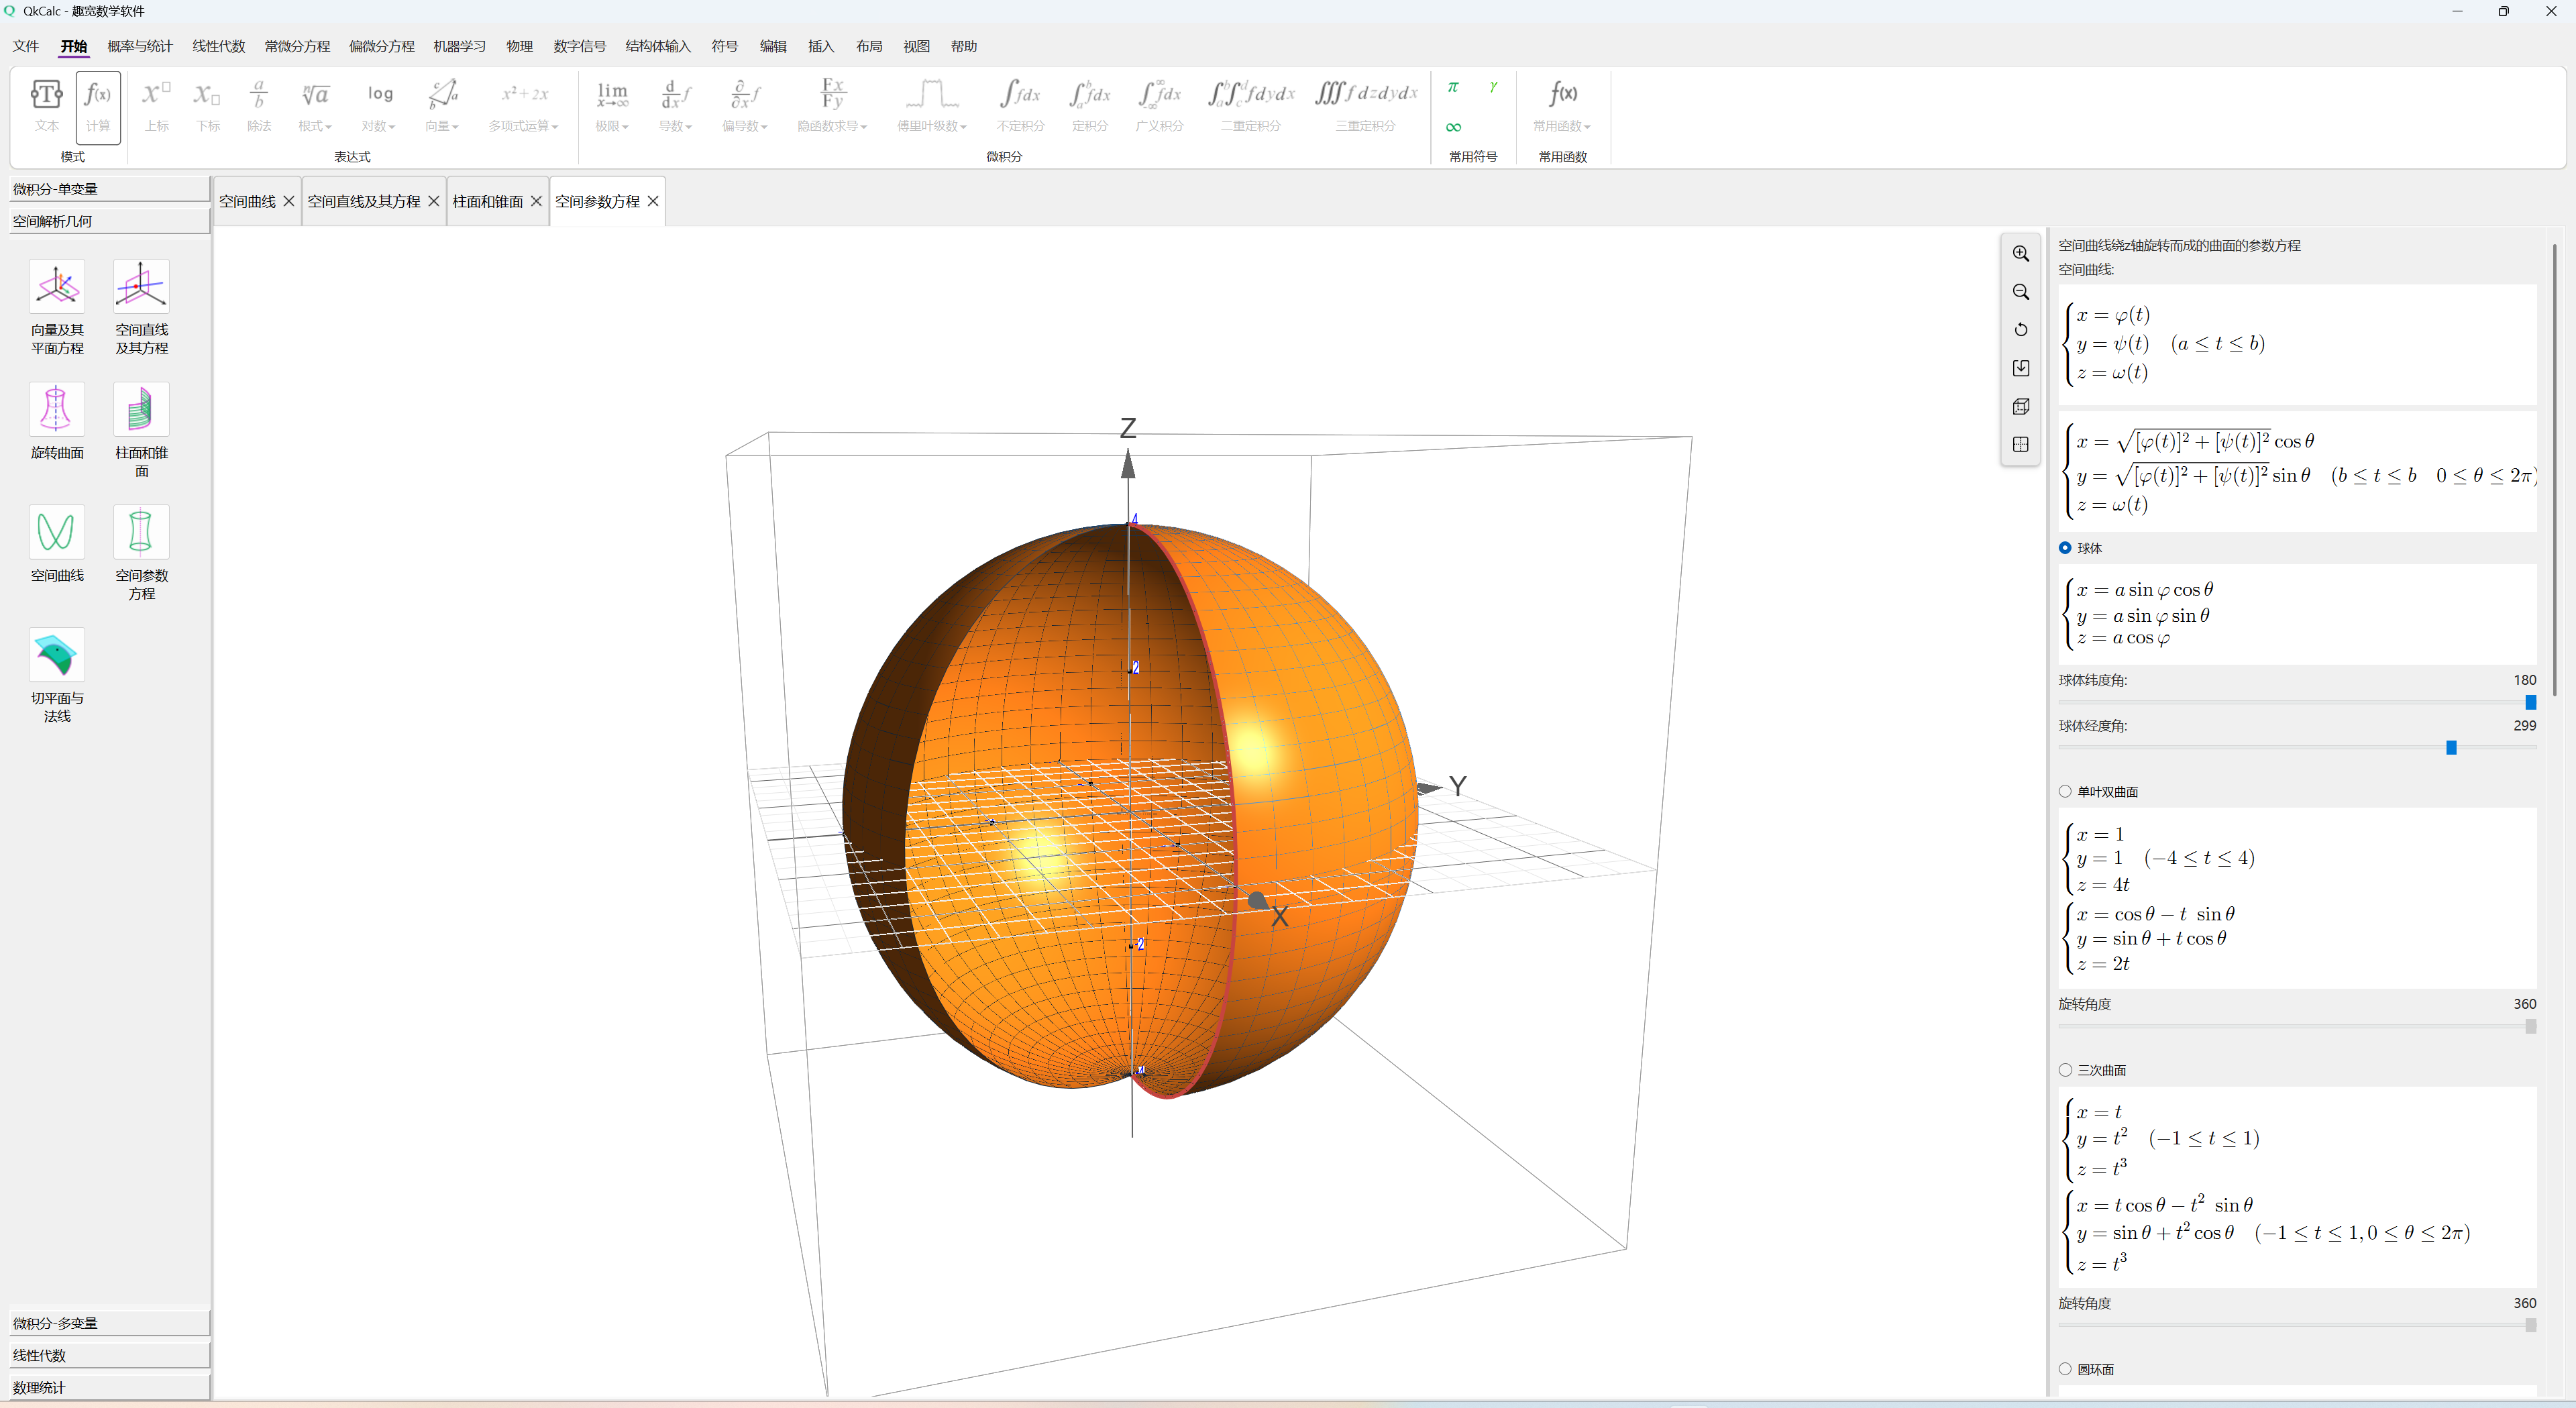Expand the 微积分-多变量 sidebar section

coord(108,1323)
